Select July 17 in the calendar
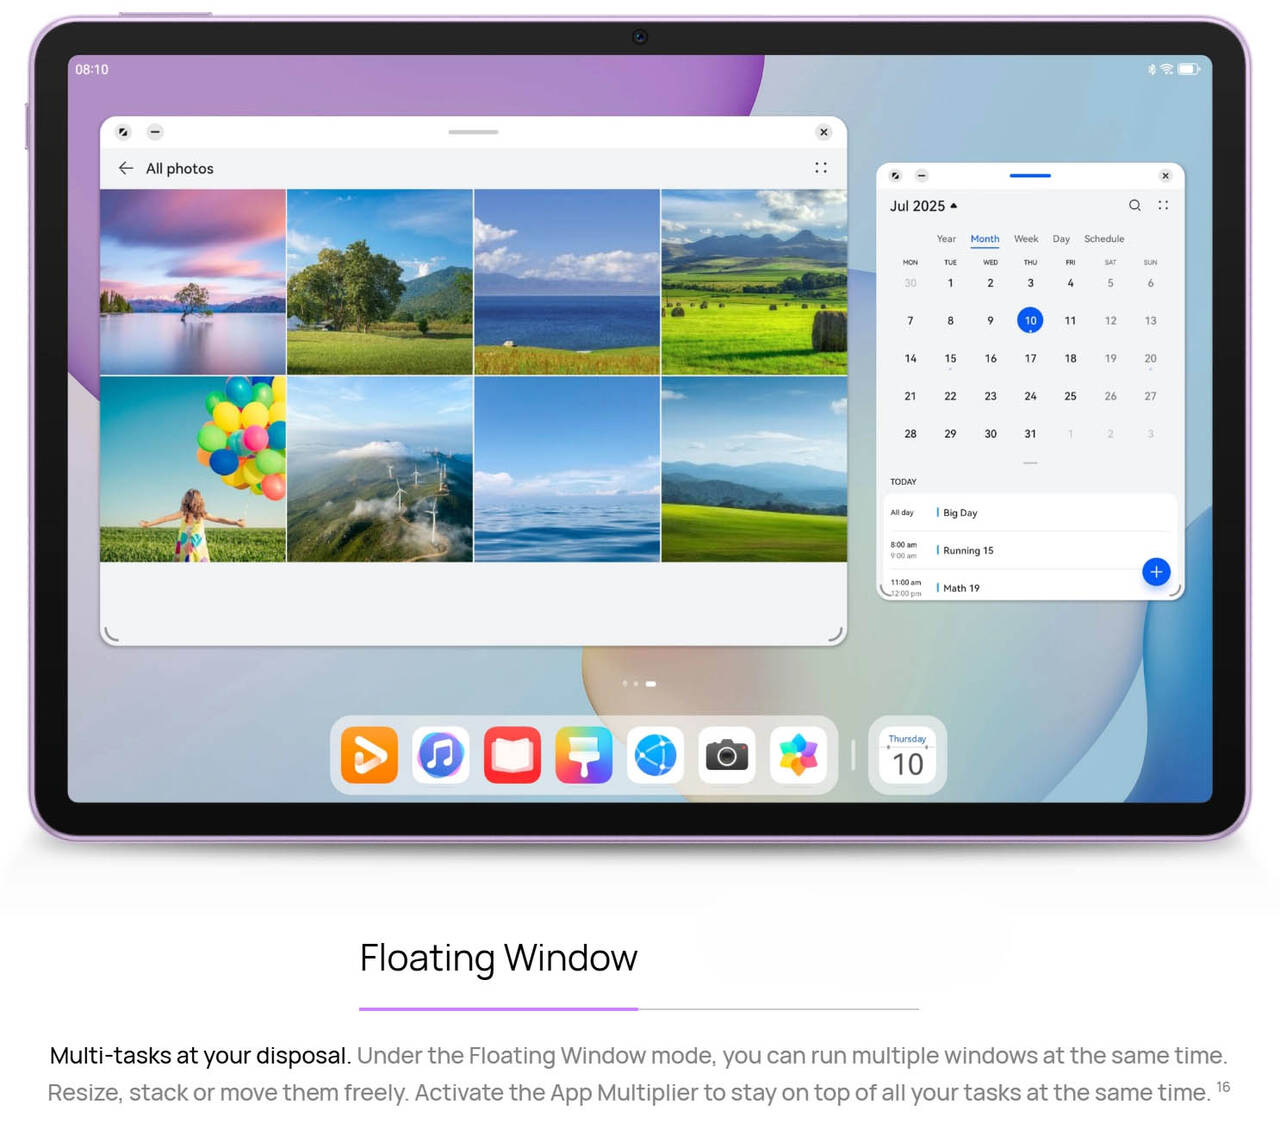 click(x=1030, y=358)
